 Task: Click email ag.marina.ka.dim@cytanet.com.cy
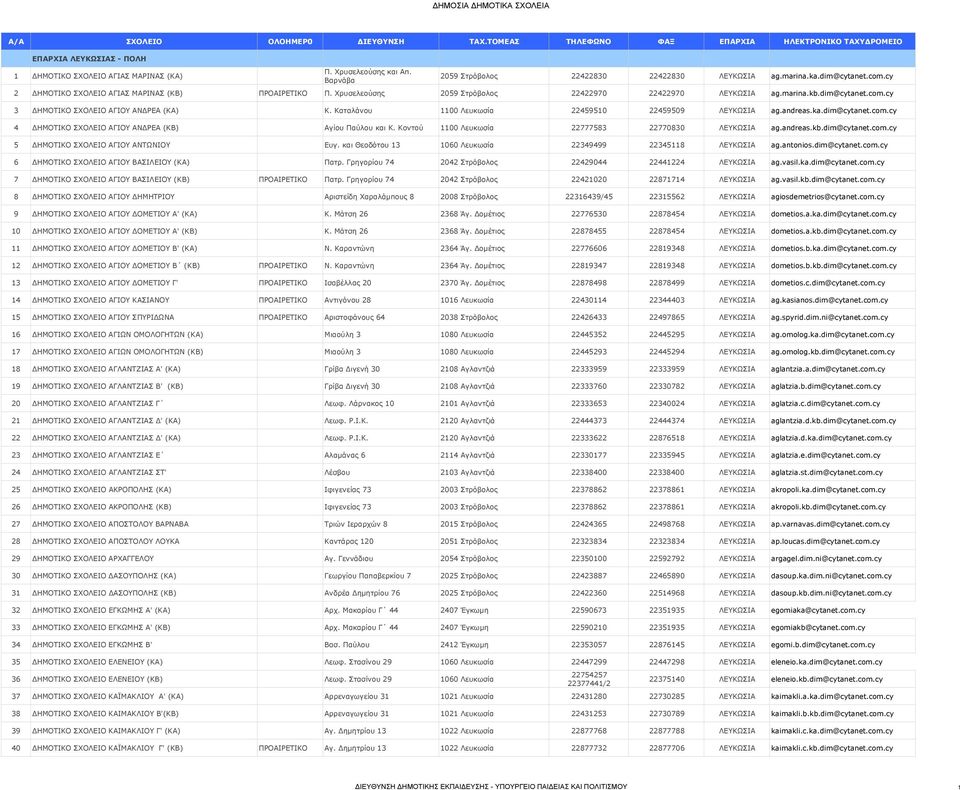(x=831, y=76)
